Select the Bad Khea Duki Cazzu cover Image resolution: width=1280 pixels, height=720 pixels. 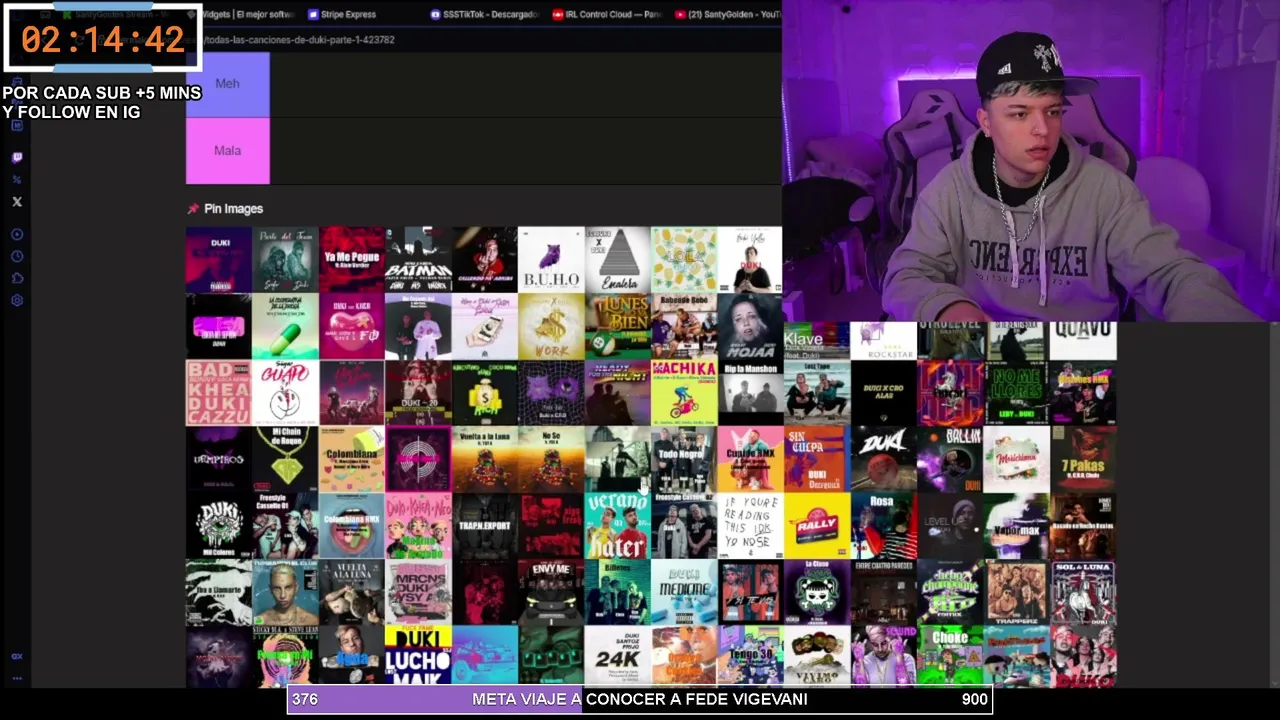point(218,393)
